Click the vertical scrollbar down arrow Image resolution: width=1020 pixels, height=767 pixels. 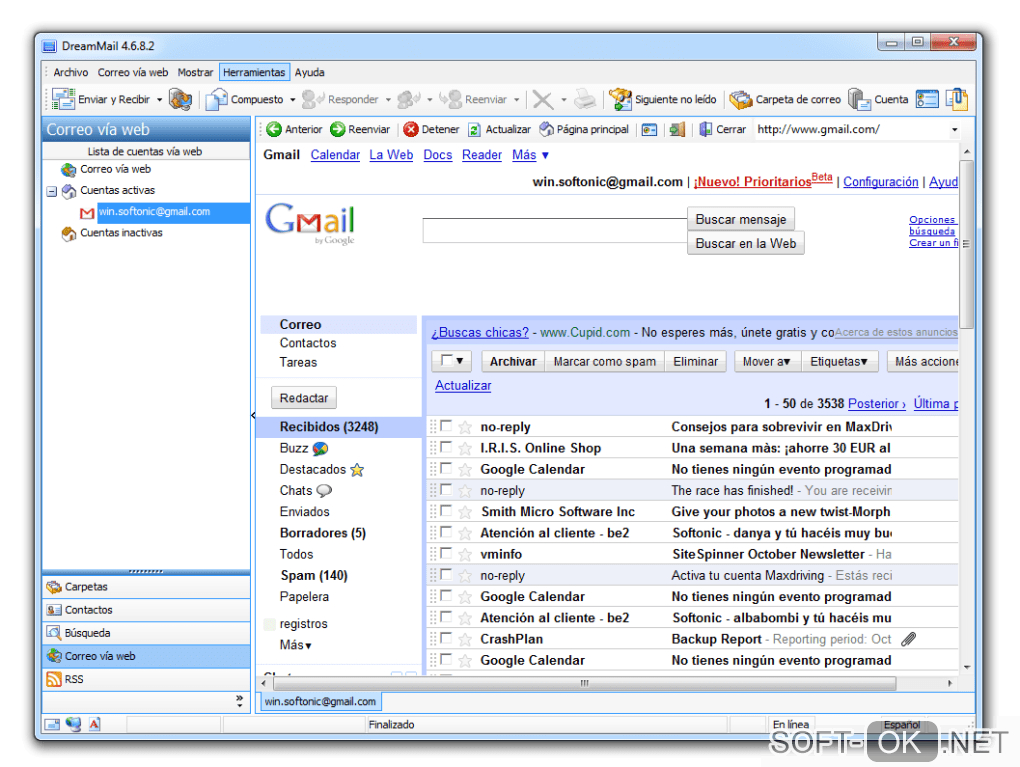coord(967,667)
